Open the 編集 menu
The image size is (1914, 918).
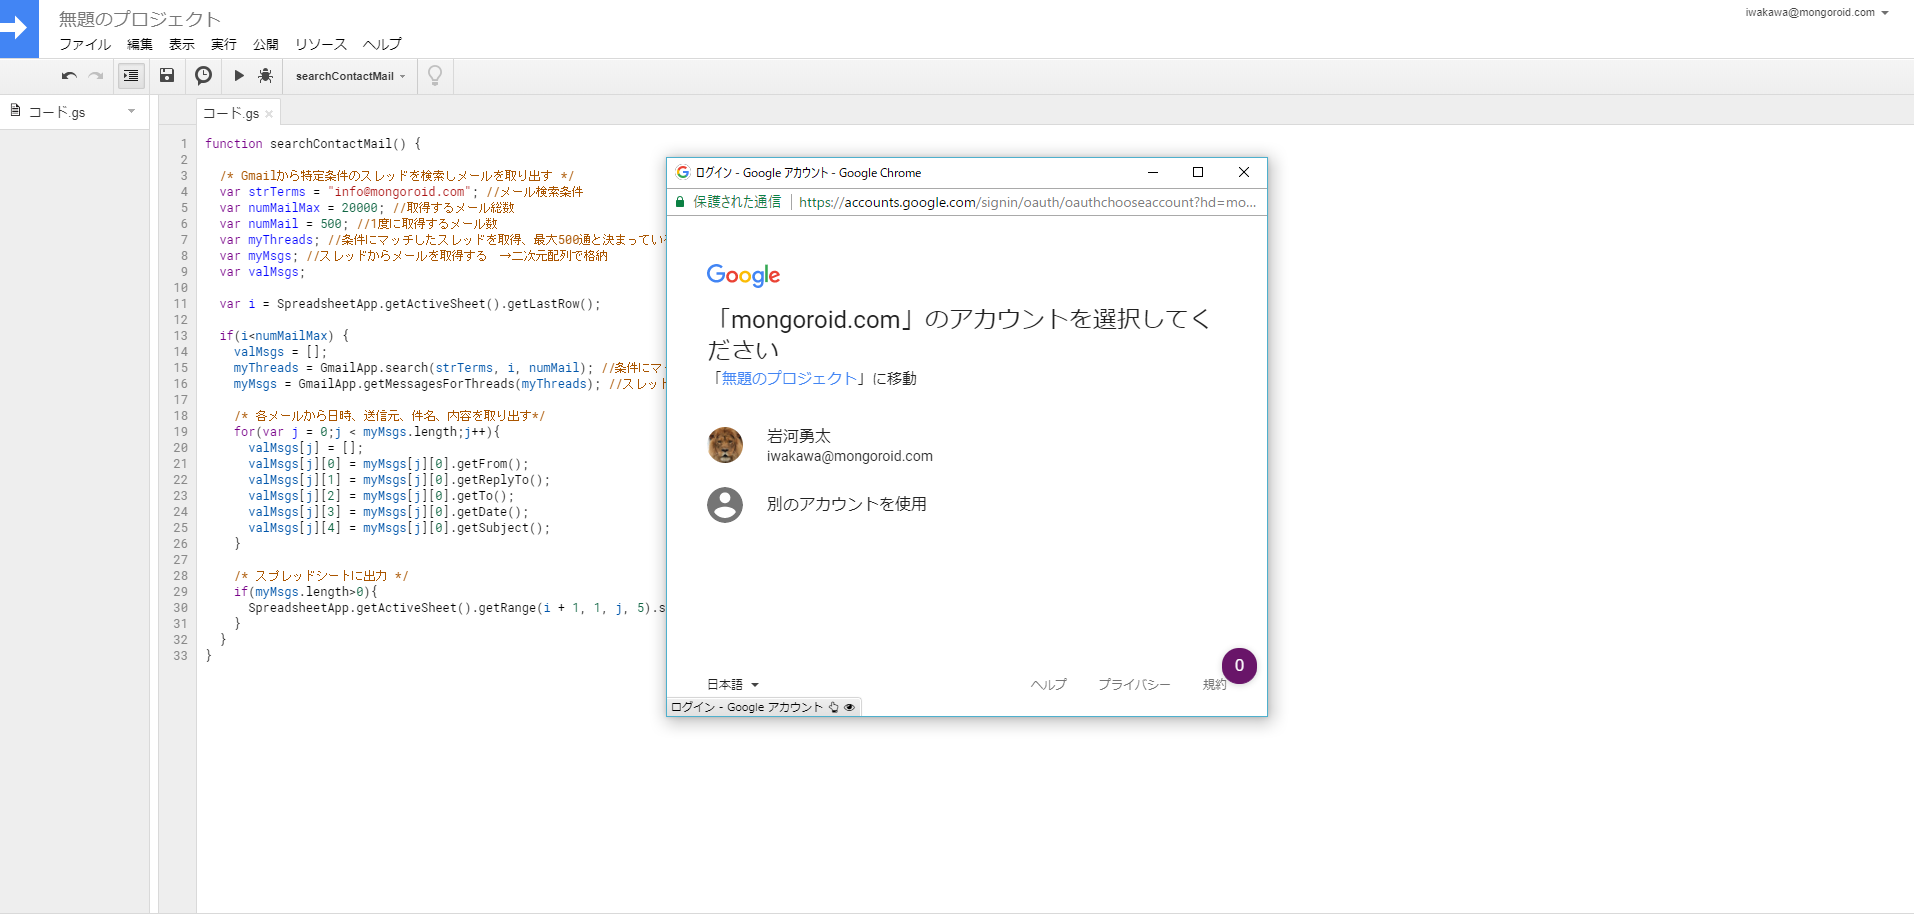point(140,45)
